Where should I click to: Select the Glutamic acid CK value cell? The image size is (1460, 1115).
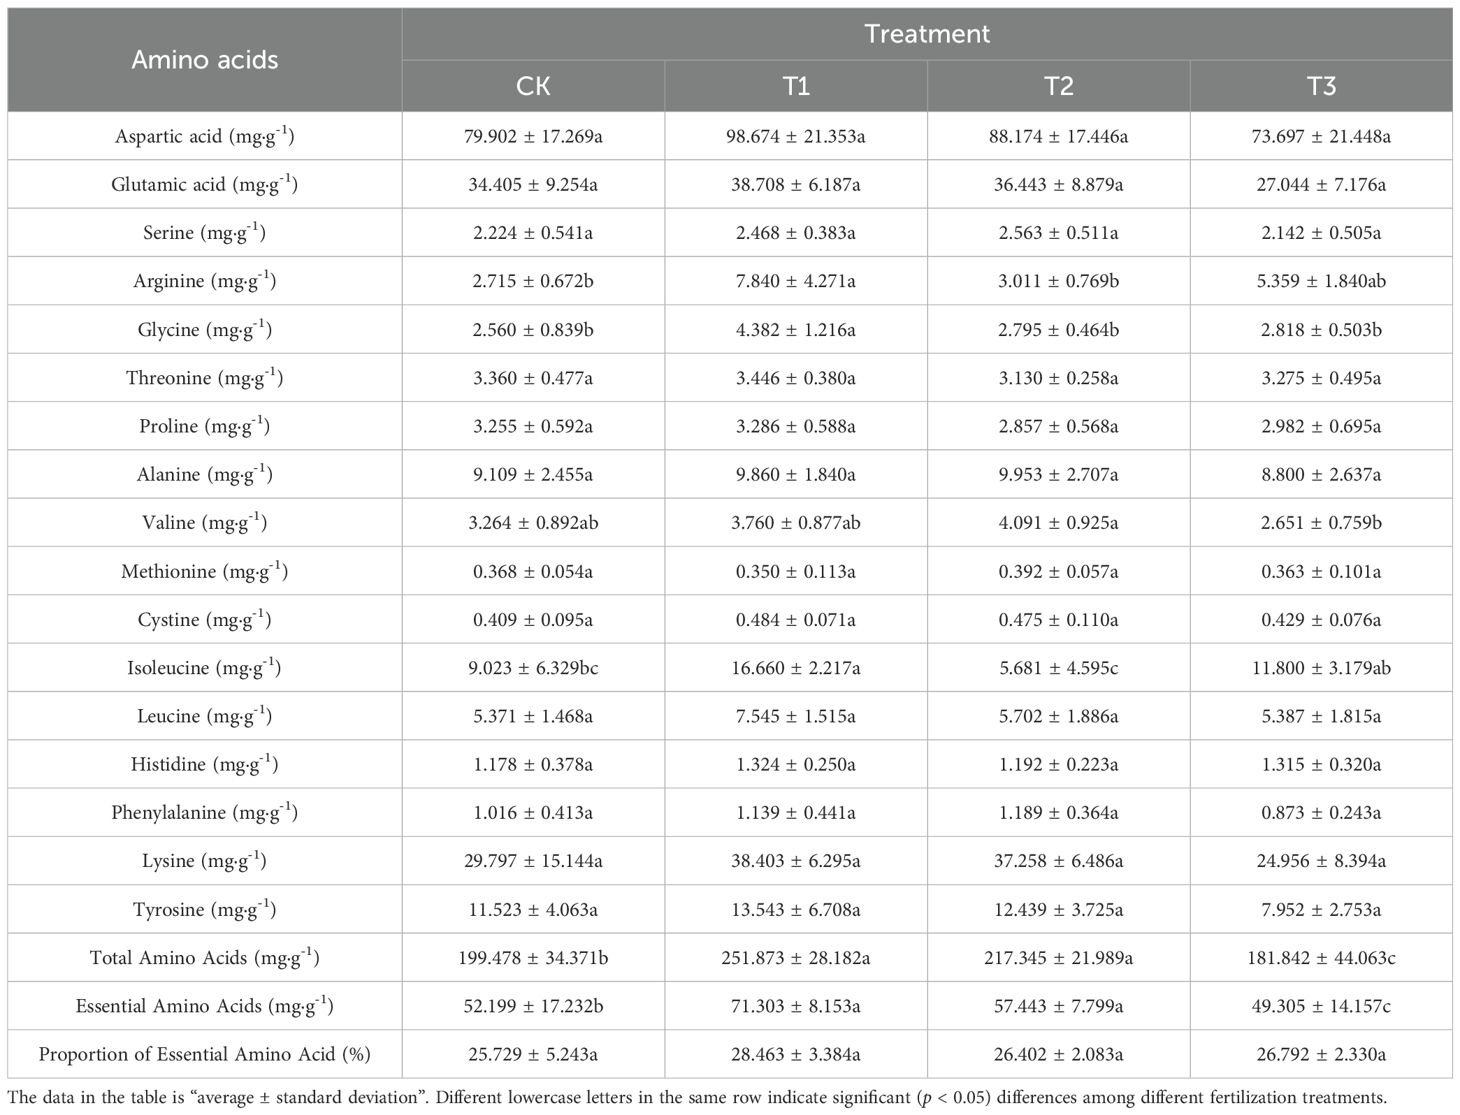click(533, 184)
